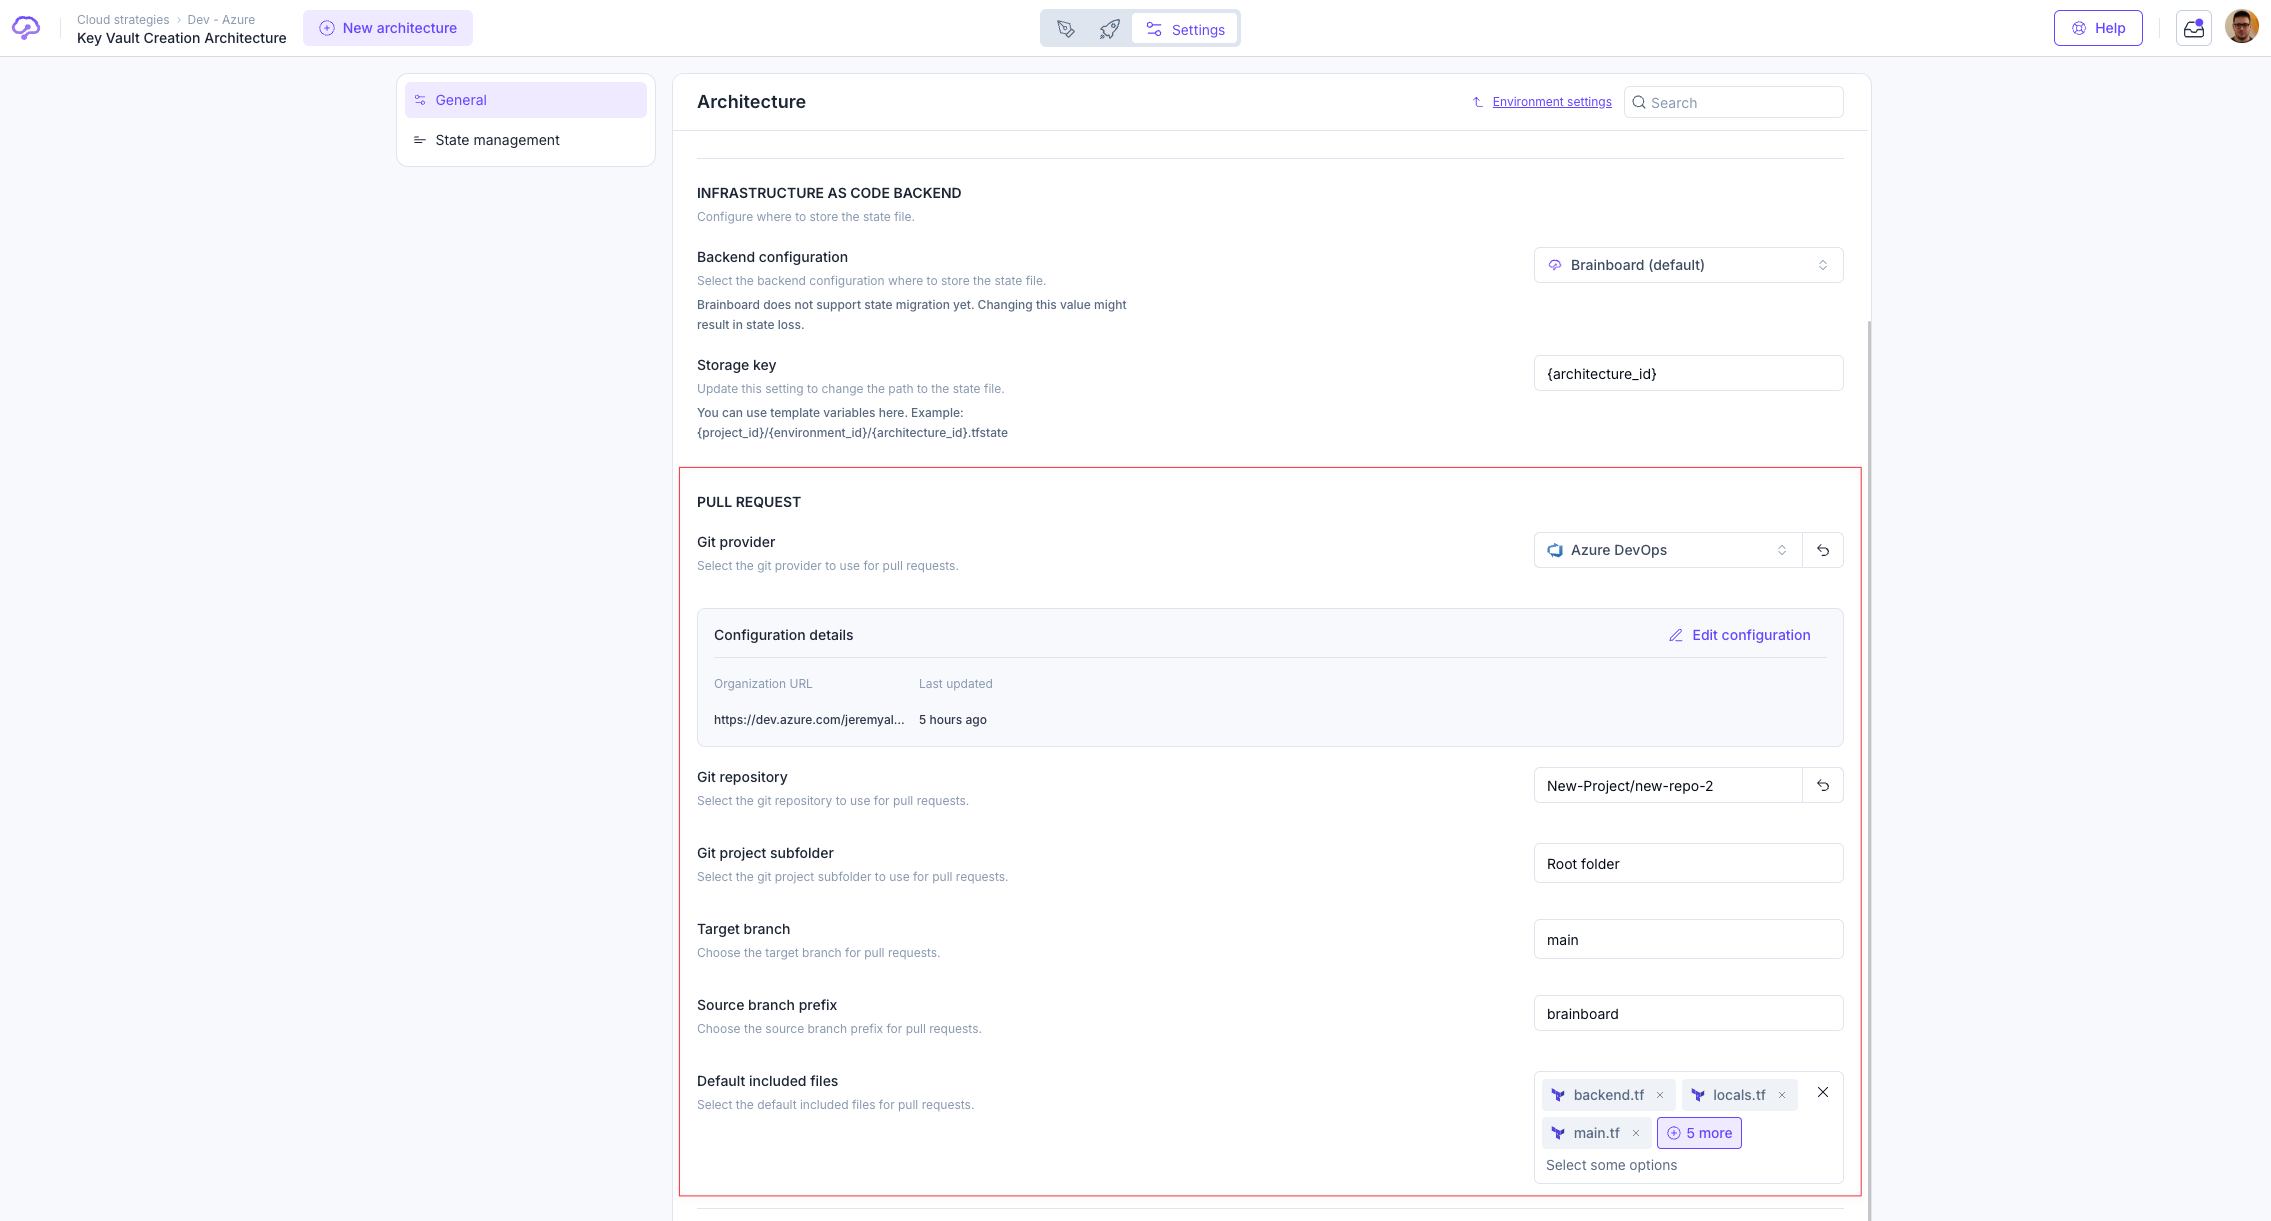Remove the locals.tf file tag
This screenshot has height=1221, width=2271.
pyautogui.click(x=1782, y=1095)
